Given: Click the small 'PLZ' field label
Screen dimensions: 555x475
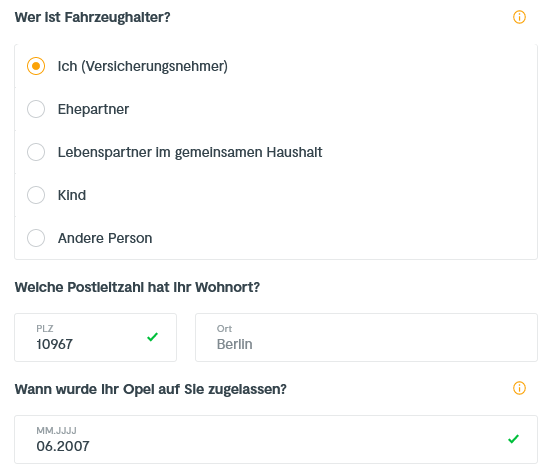Looking at the screenshot, I should click(x=45, y=328).
